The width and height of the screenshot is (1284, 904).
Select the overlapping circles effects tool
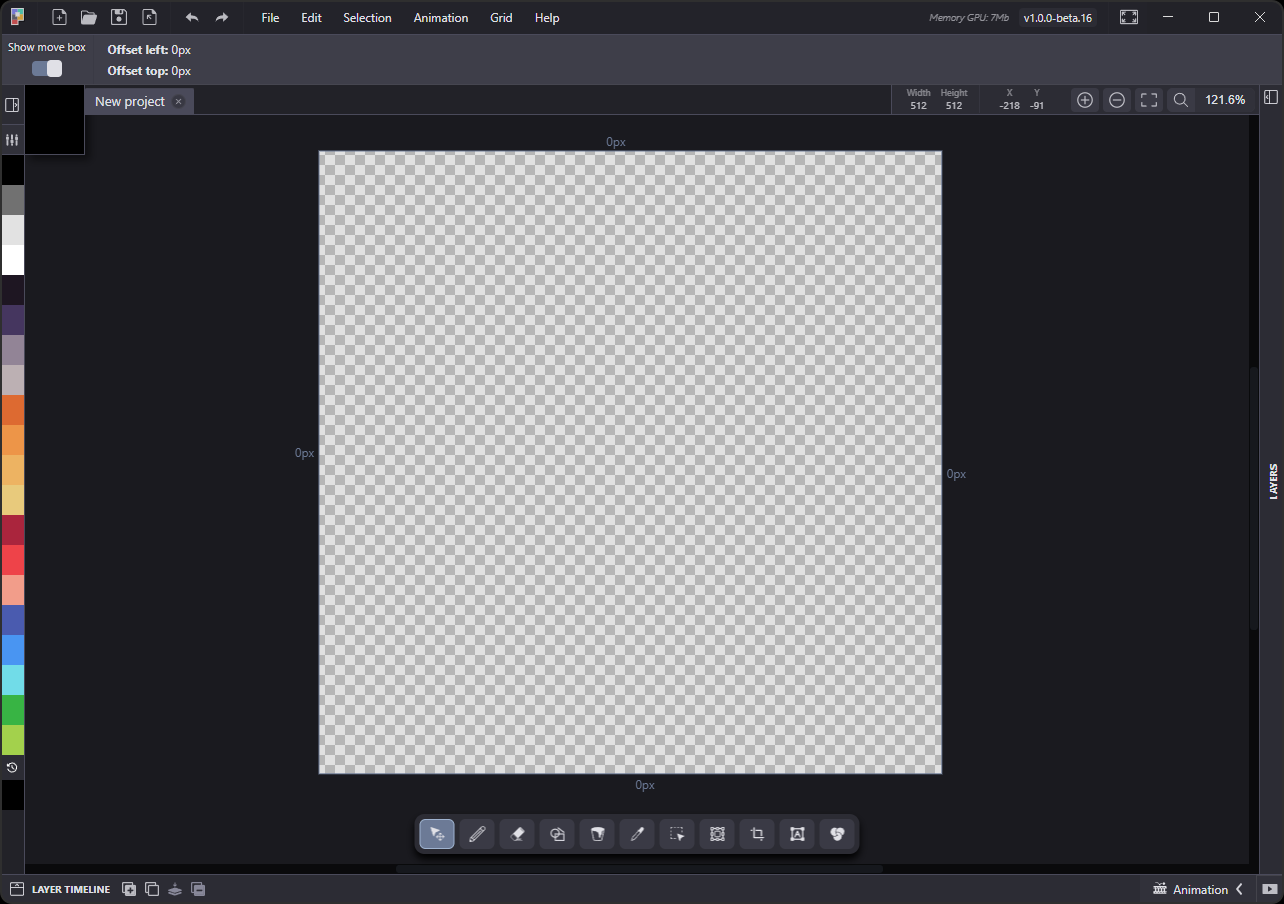837,834
